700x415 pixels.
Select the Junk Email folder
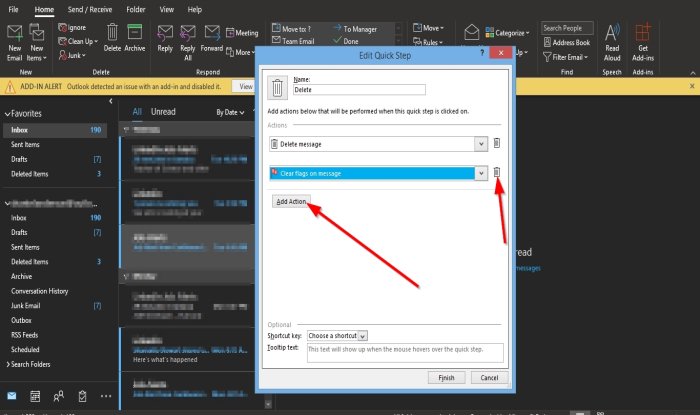28,304
